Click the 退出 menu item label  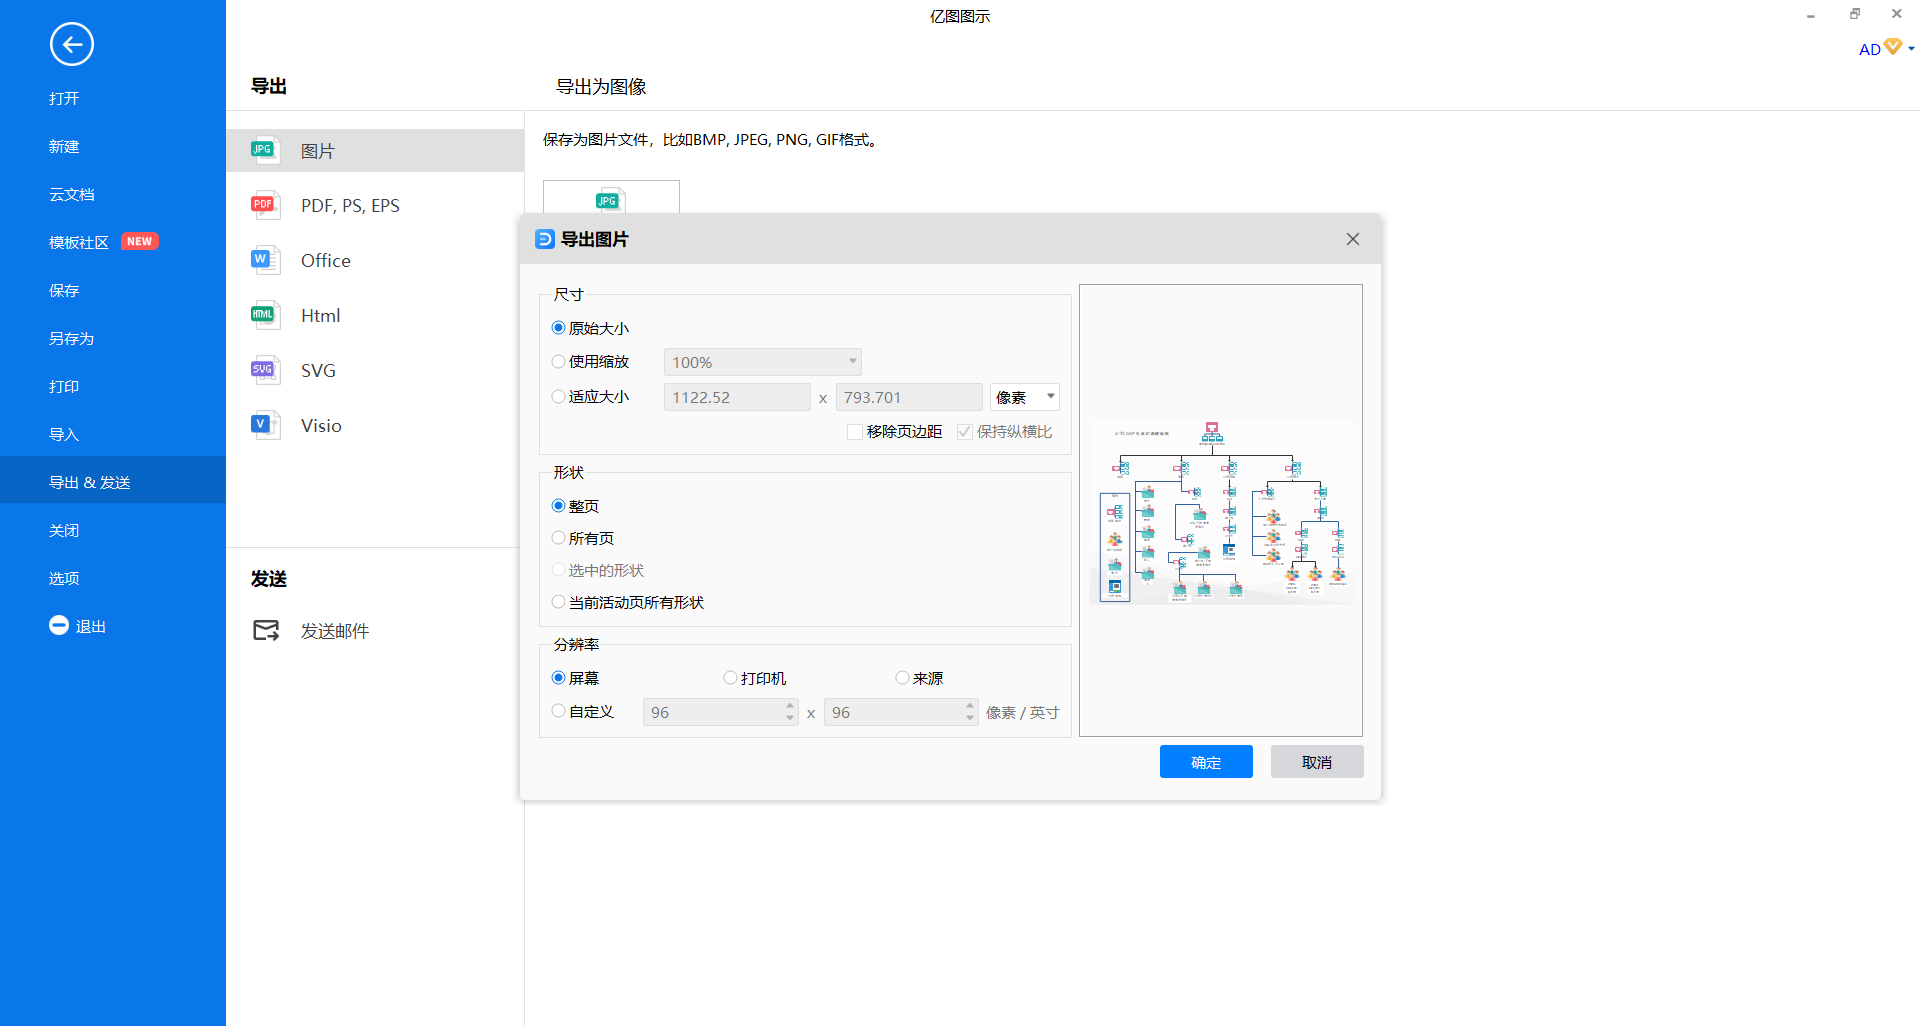click(x=91, y=626)
